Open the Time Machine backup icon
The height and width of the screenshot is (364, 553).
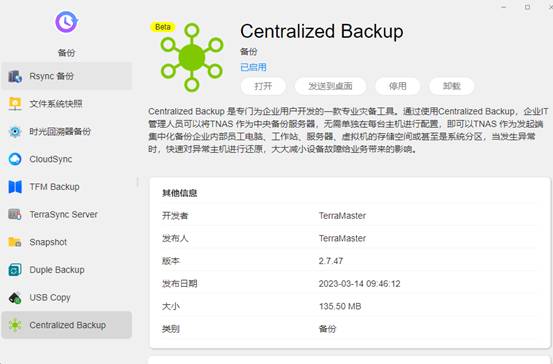point(15,131)
